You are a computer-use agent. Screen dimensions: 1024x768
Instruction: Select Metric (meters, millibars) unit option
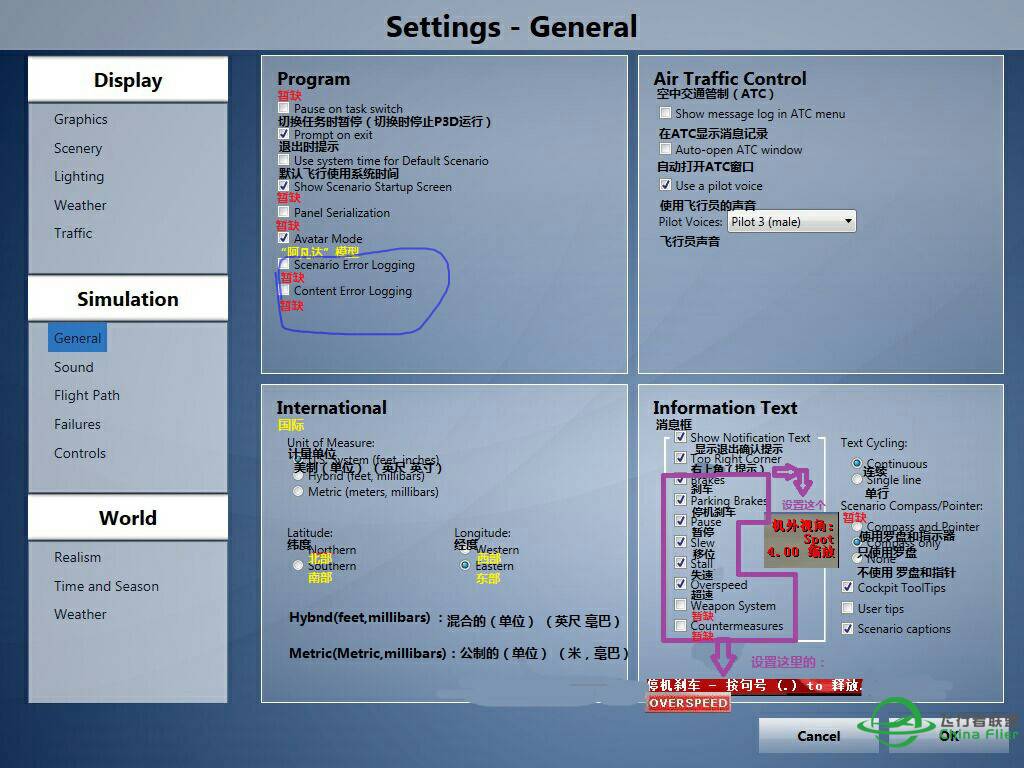[x=298, y=492]
